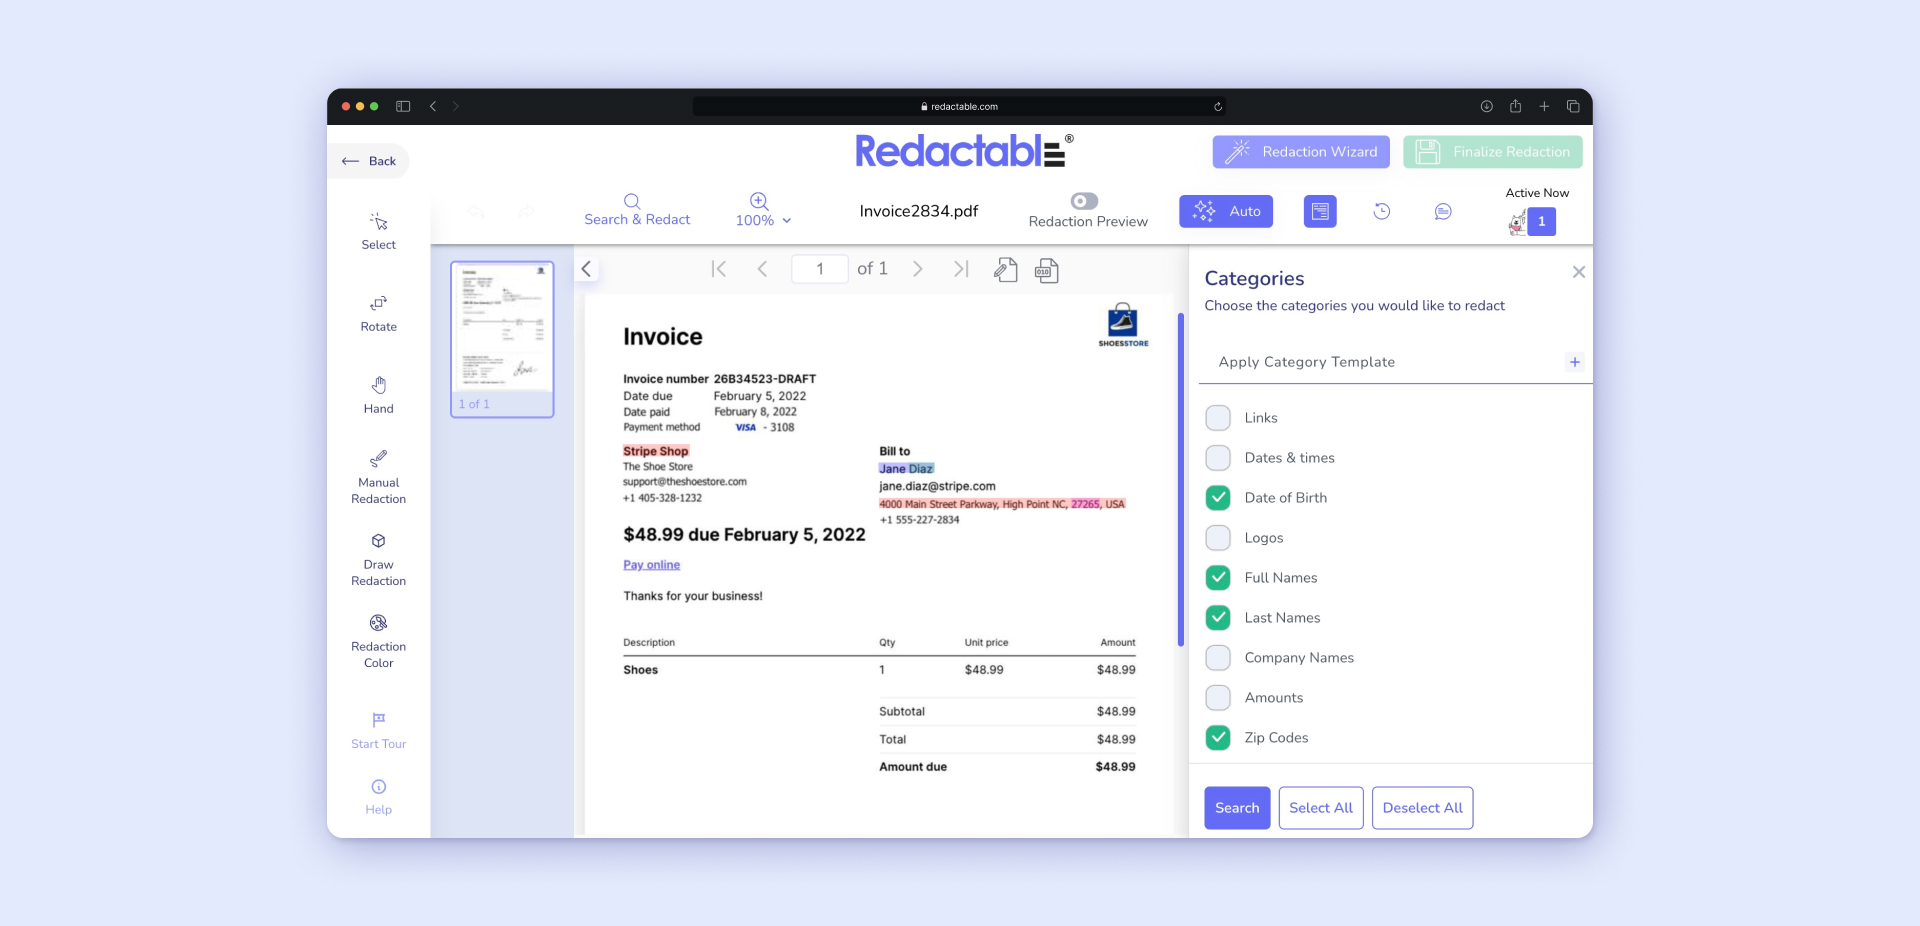Uncheck the Date of Birth category
The width and height of the screenshot is (1920, 926).
click(1218, 497)
